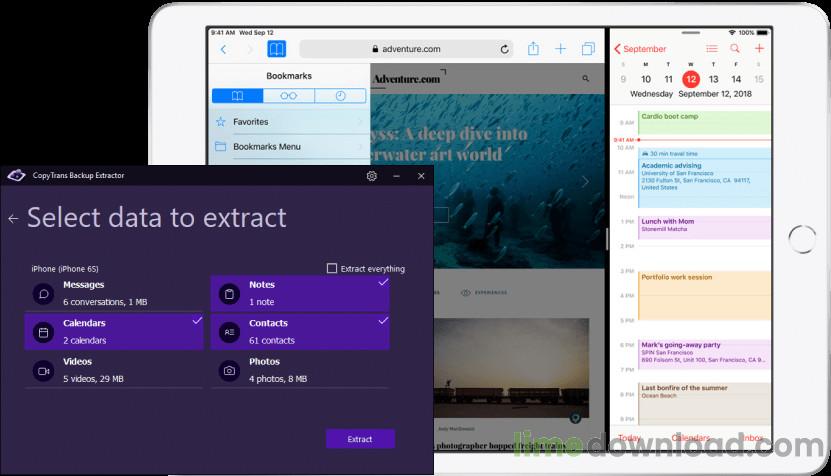
Task: Select day 11 in Calendar week strip
Action: pyautogui.click(x=668, y=80)
